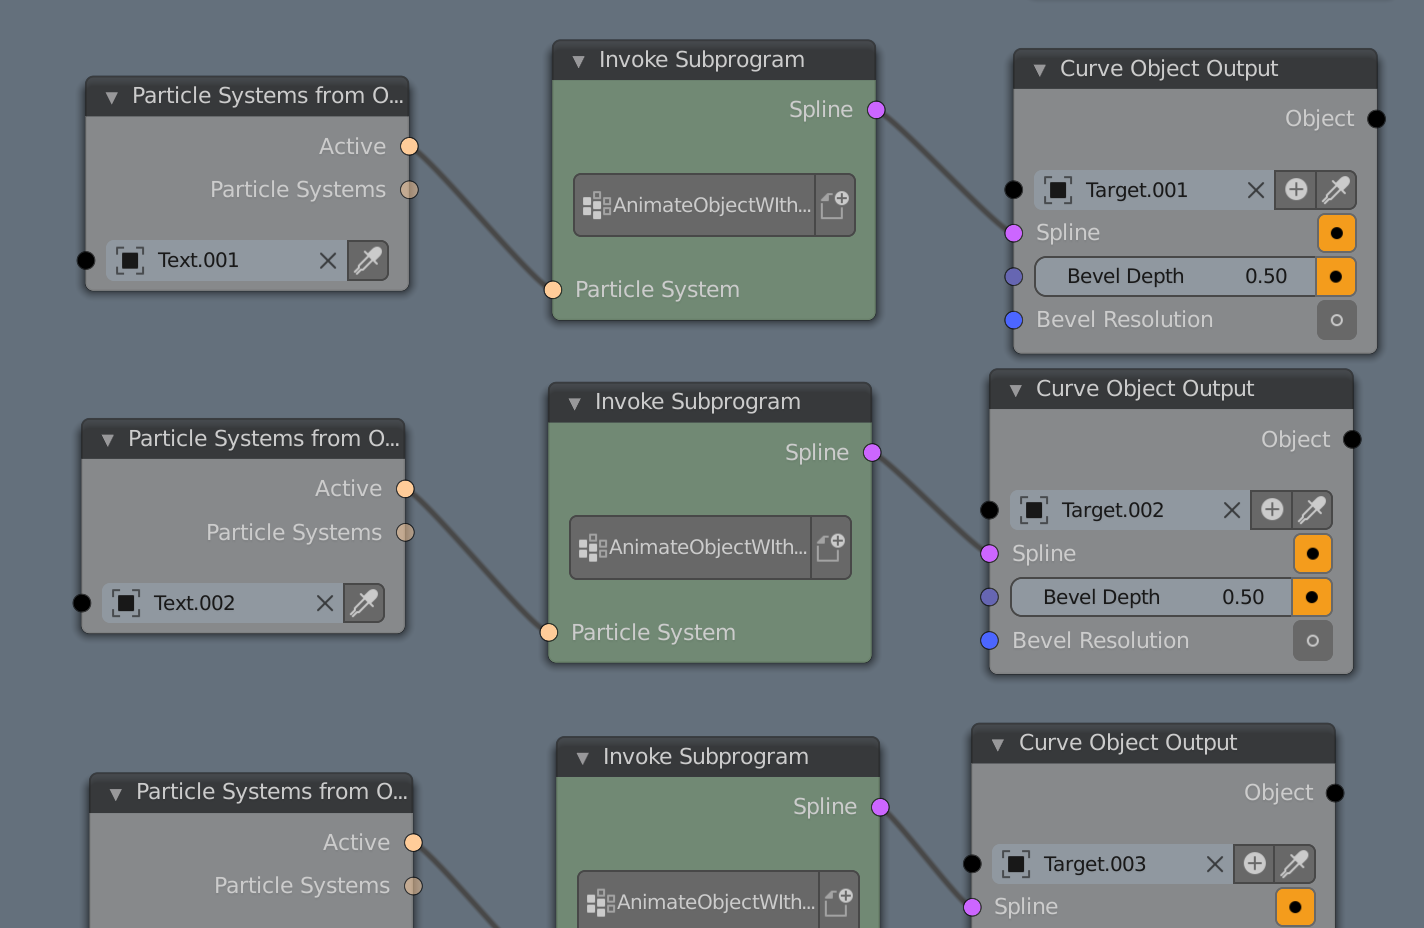The image size is (1424, 928).
Task: Click Particle System input socket on top Invoke Subprogram
Action: coord(553,290)
